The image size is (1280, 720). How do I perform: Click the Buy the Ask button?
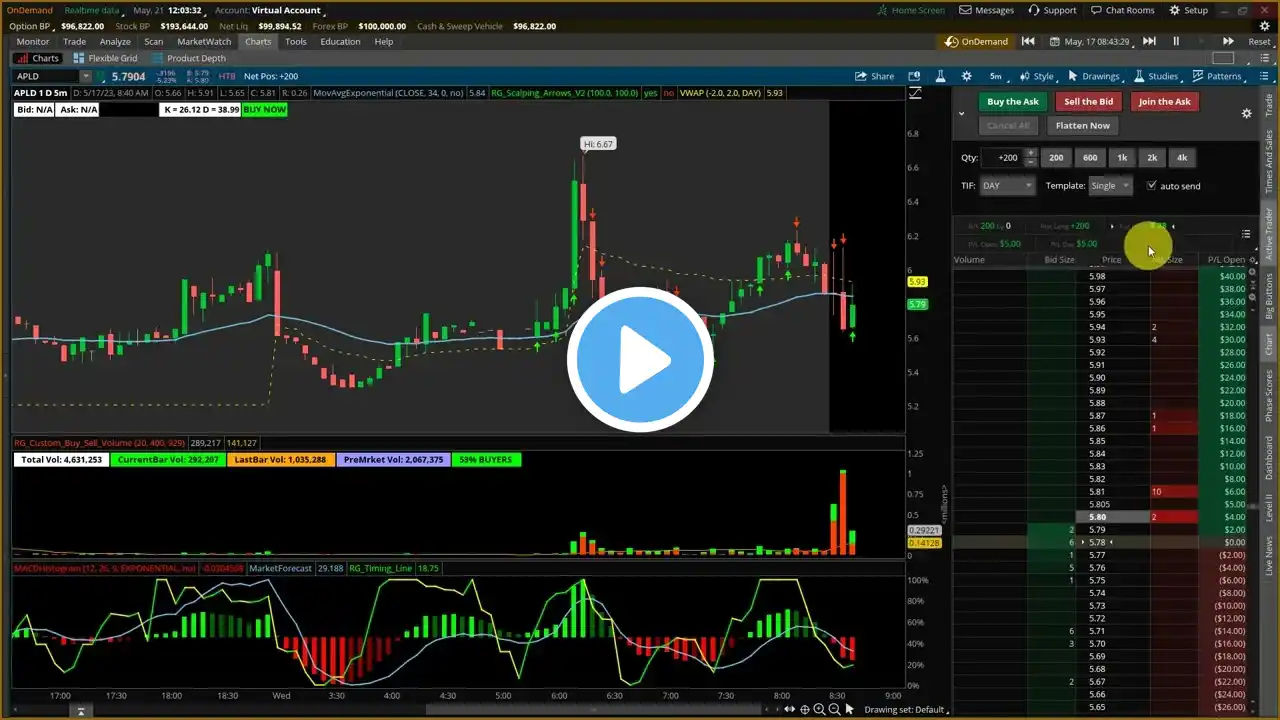pos(1013,101)
